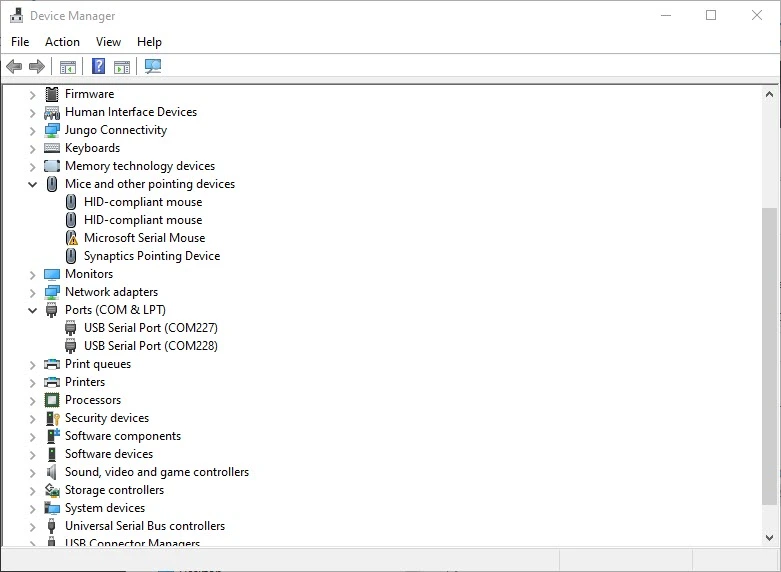
Task: Open the View menu
Action: click(x=108, y=42)
